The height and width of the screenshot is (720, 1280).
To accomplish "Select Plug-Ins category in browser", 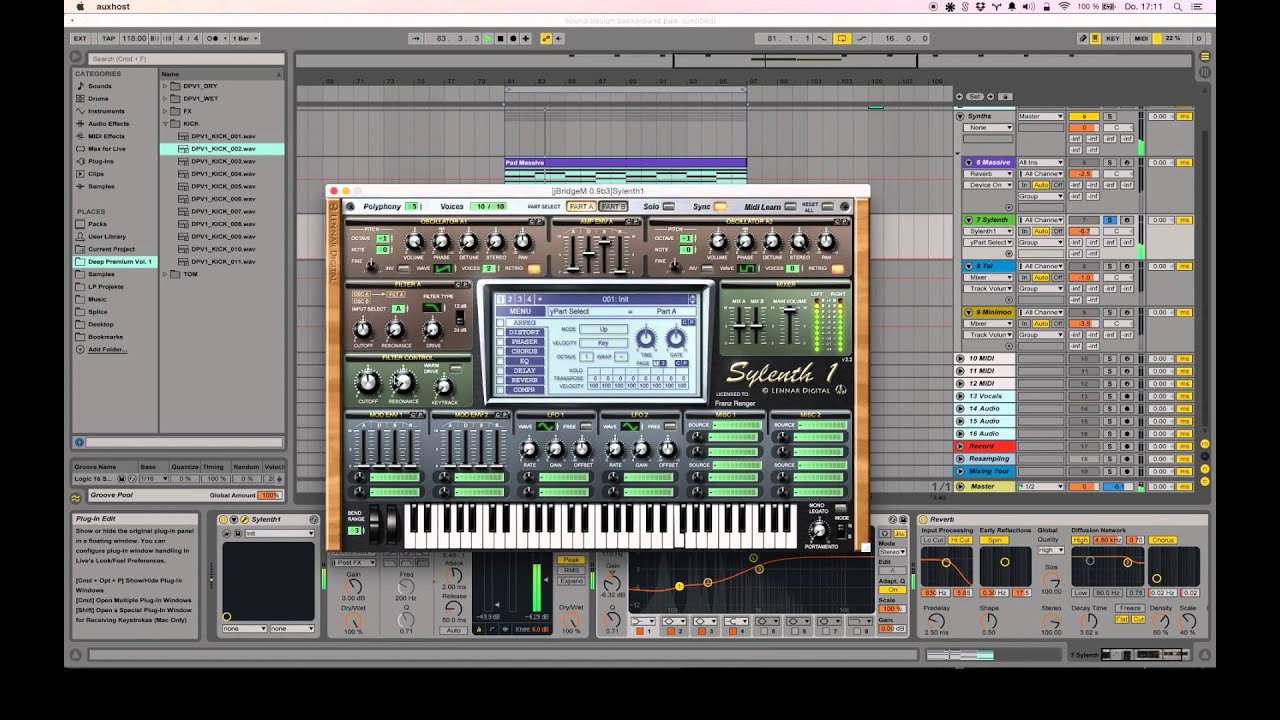I will [x=100, y=161].
